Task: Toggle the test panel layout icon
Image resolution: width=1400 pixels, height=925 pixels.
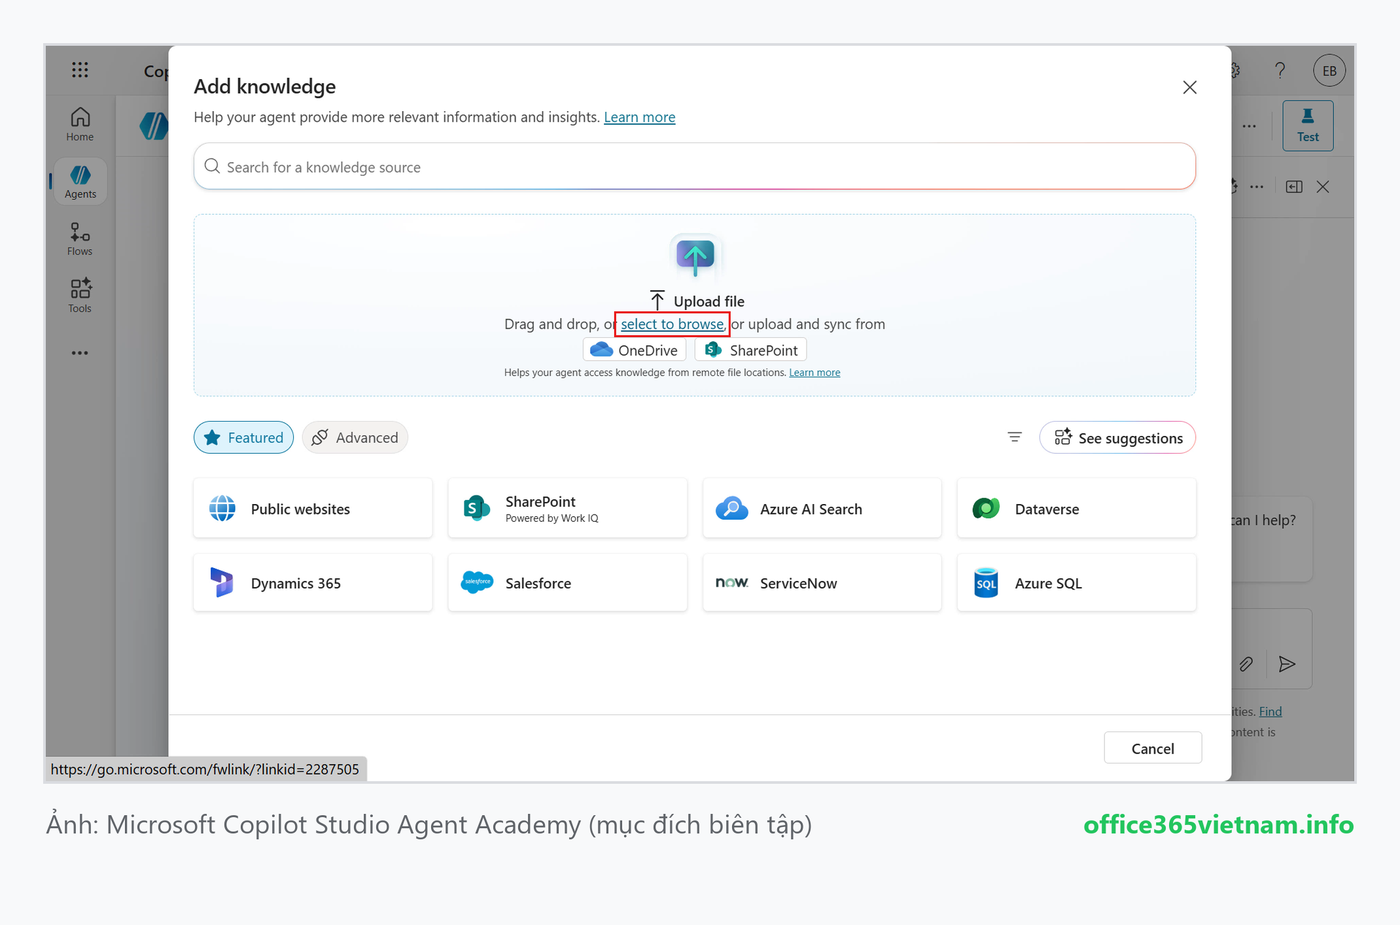Action: tap(1294, 187)
